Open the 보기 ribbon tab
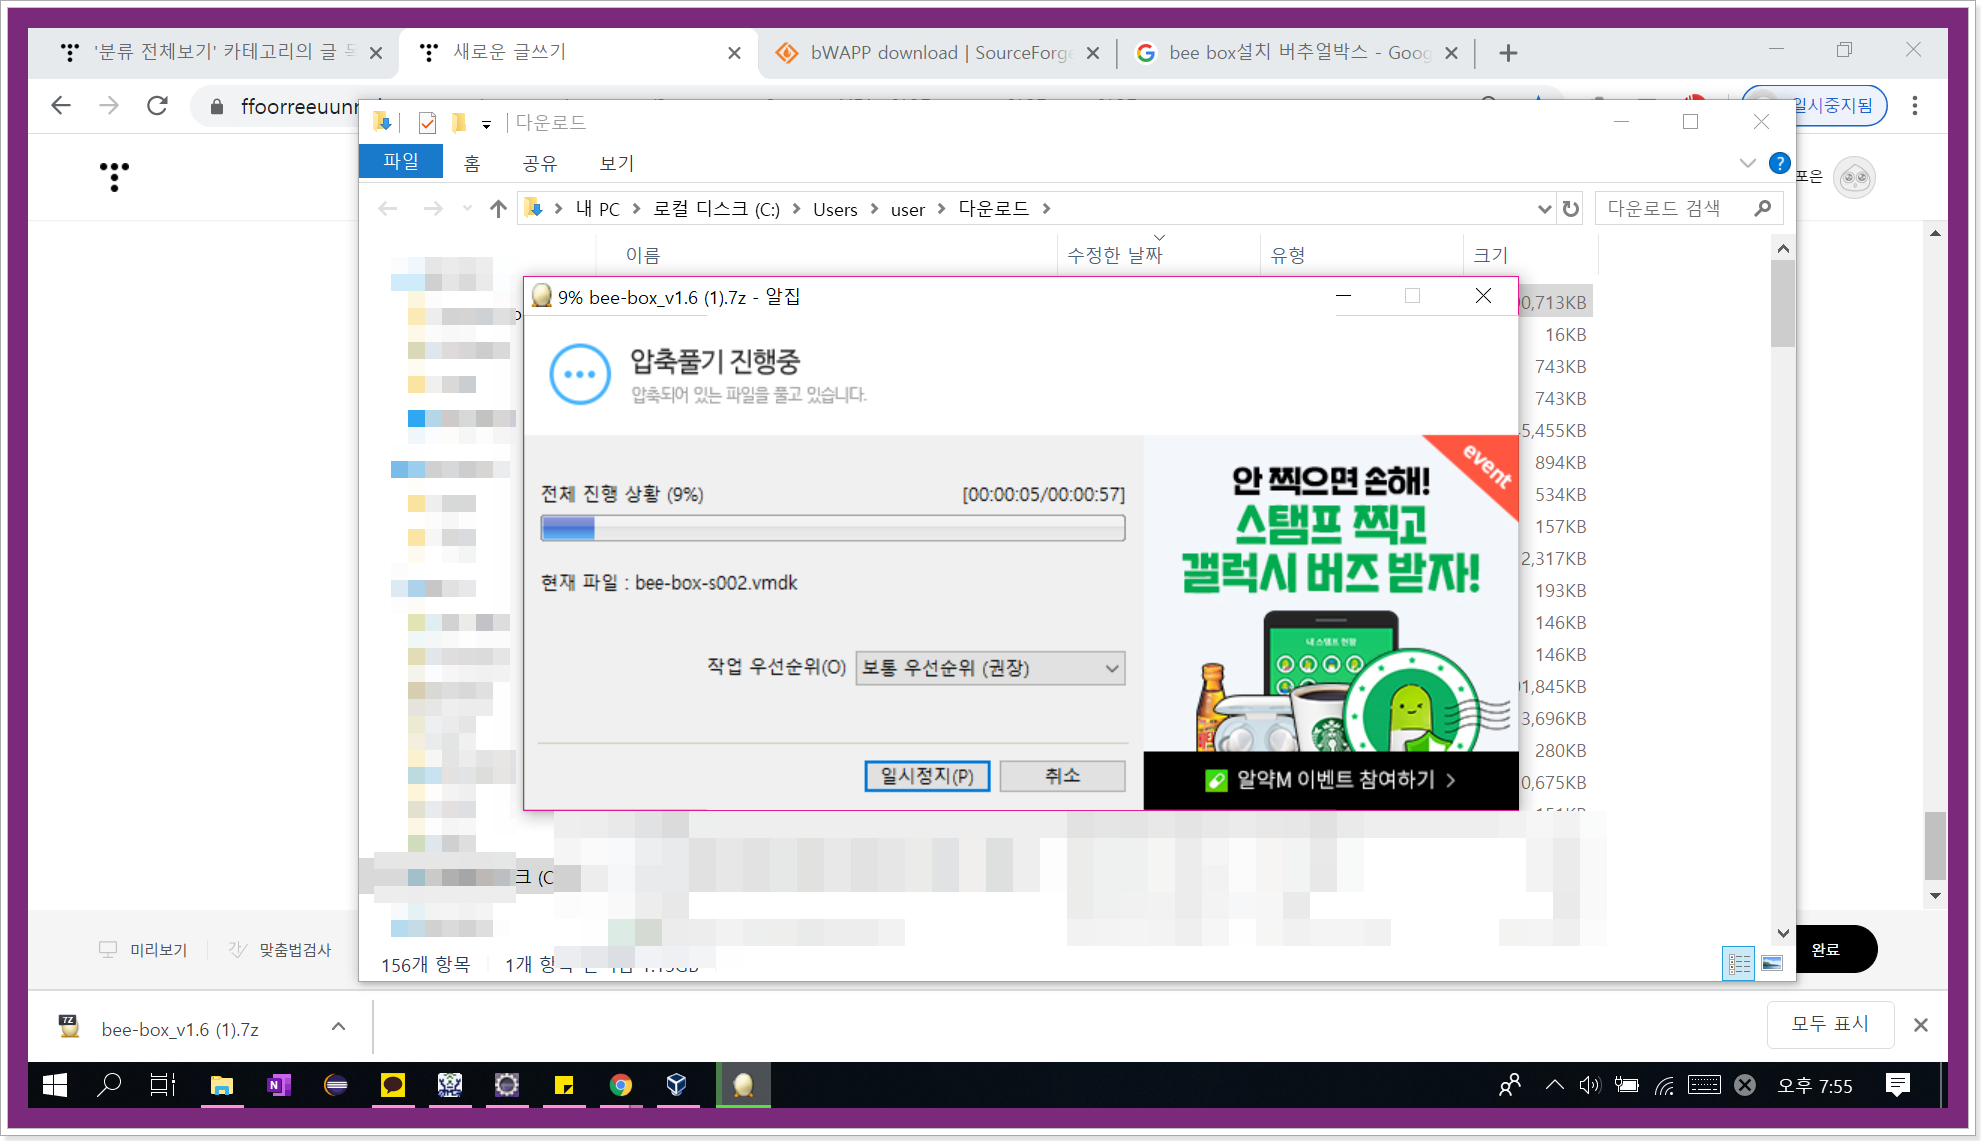1981x1141 pixels. [616, 163]
